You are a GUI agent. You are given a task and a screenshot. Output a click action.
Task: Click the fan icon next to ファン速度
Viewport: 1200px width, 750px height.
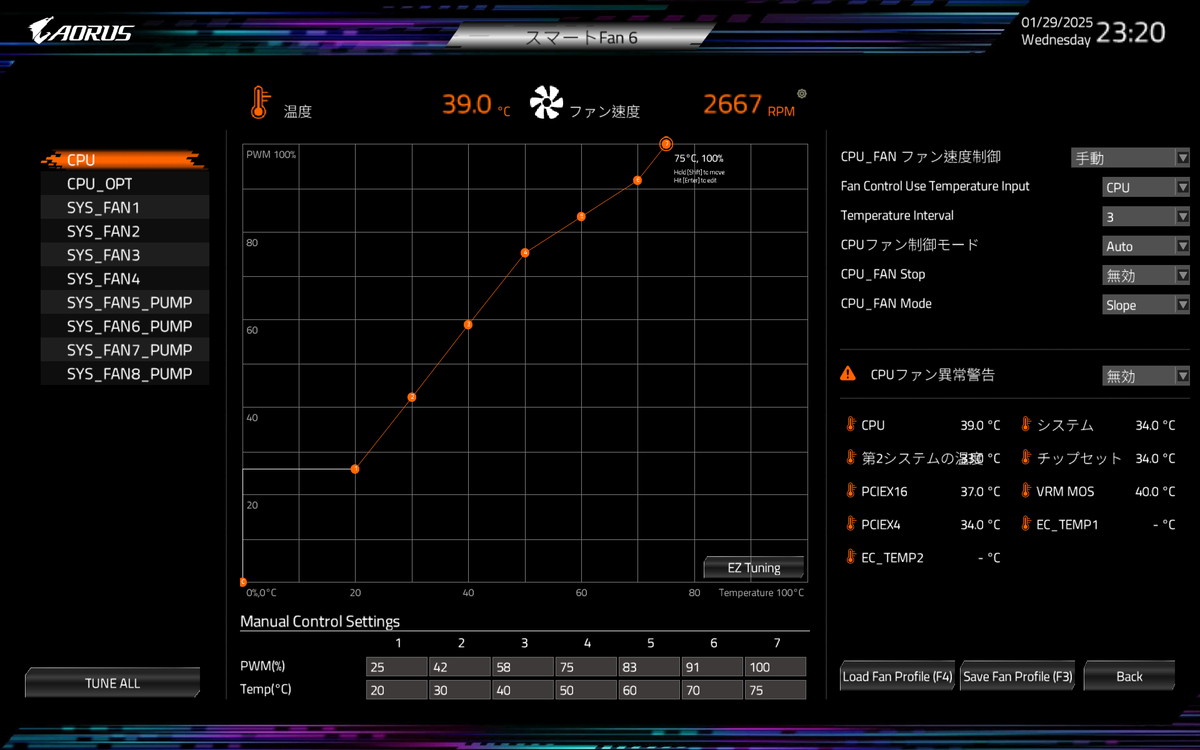[546, 103]
